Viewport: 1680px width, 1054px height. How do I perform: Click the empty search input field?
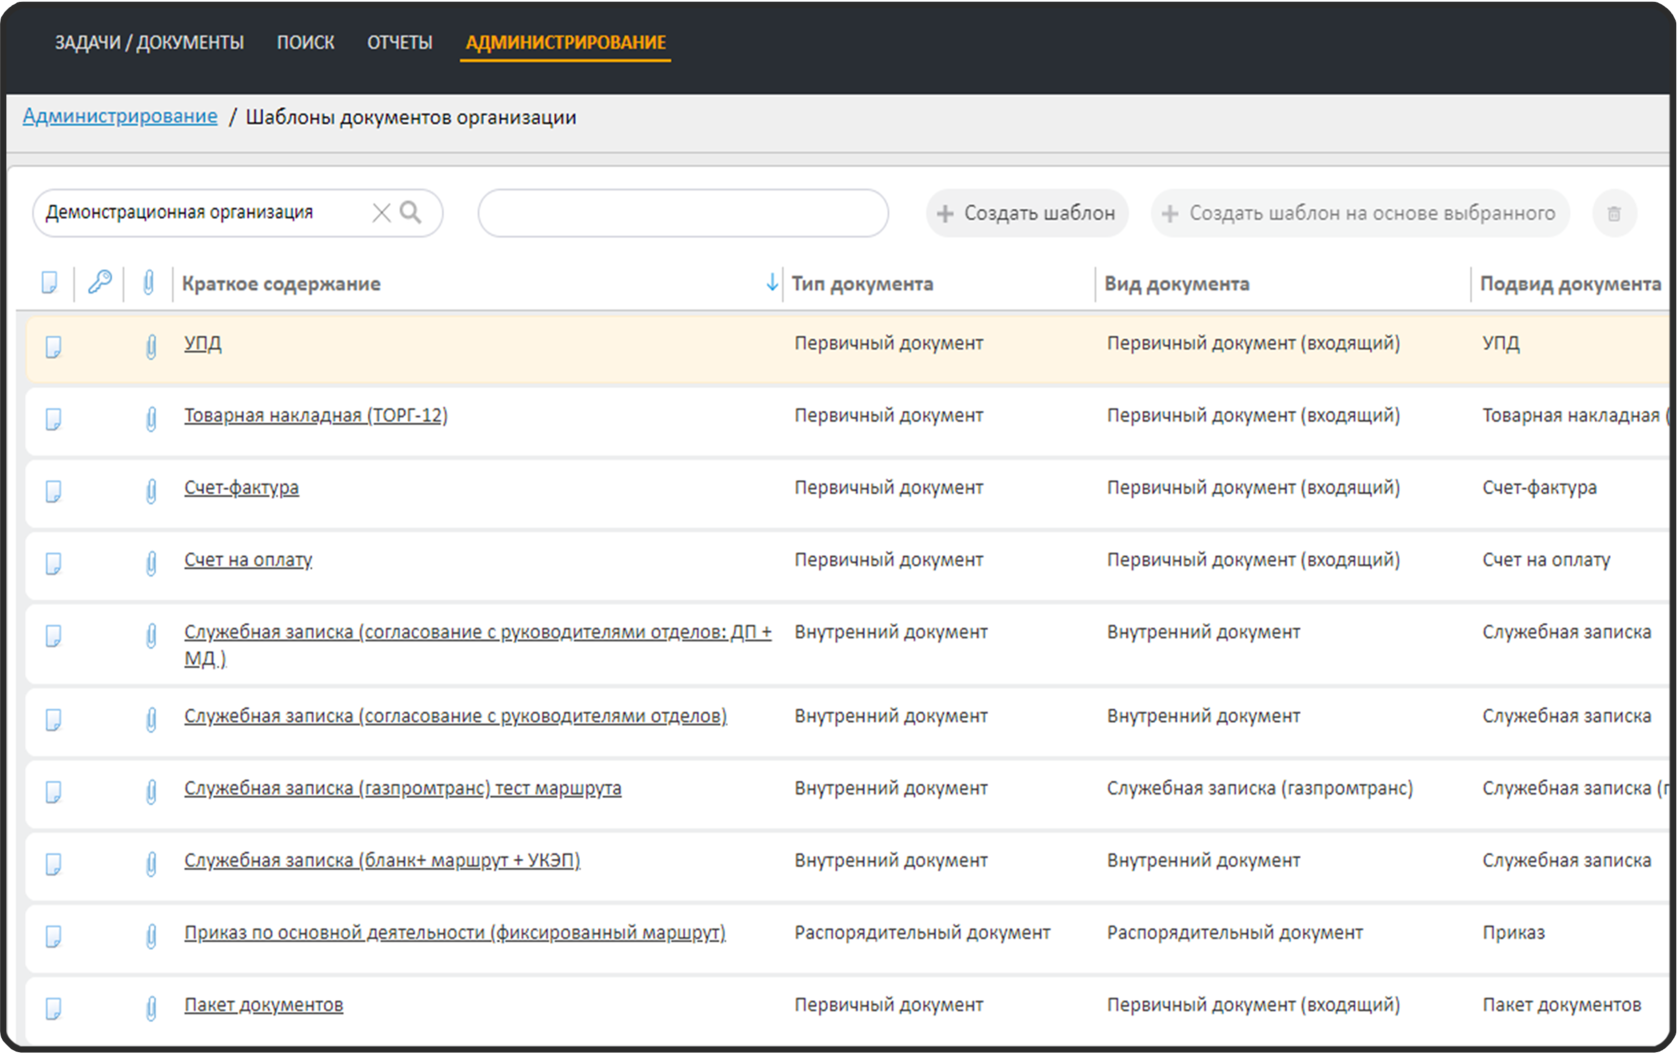click(x=683, y=213)
